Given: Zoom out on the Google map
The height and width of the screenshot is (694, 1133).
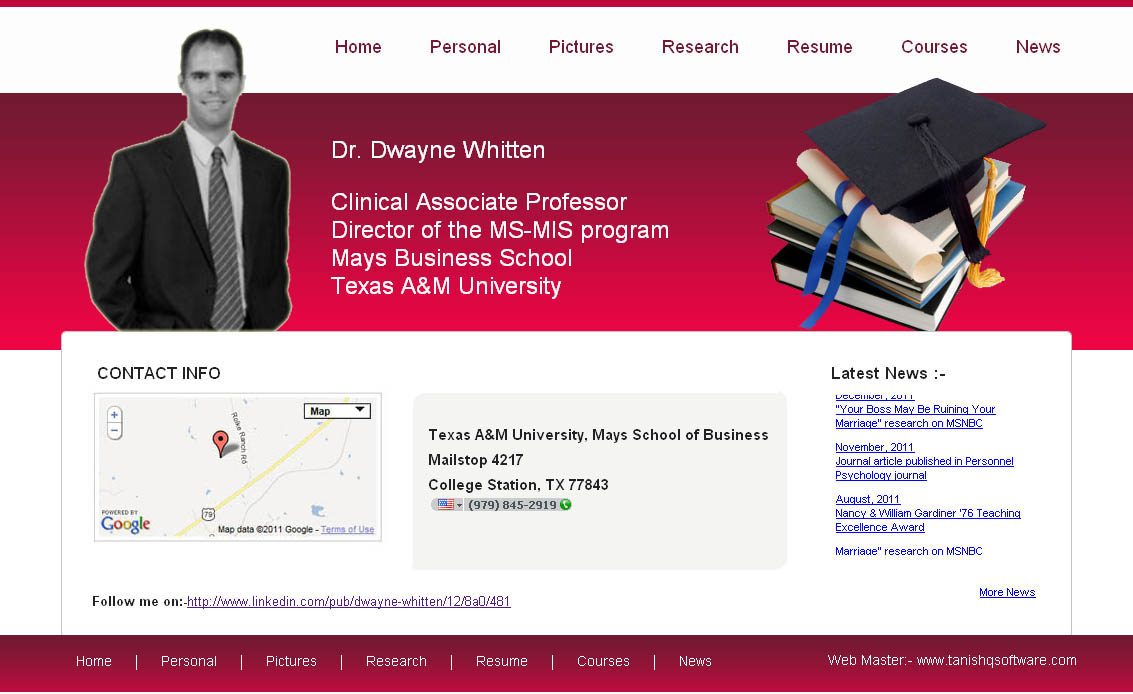Looking at the screenshot, I should tap(114, 432).
